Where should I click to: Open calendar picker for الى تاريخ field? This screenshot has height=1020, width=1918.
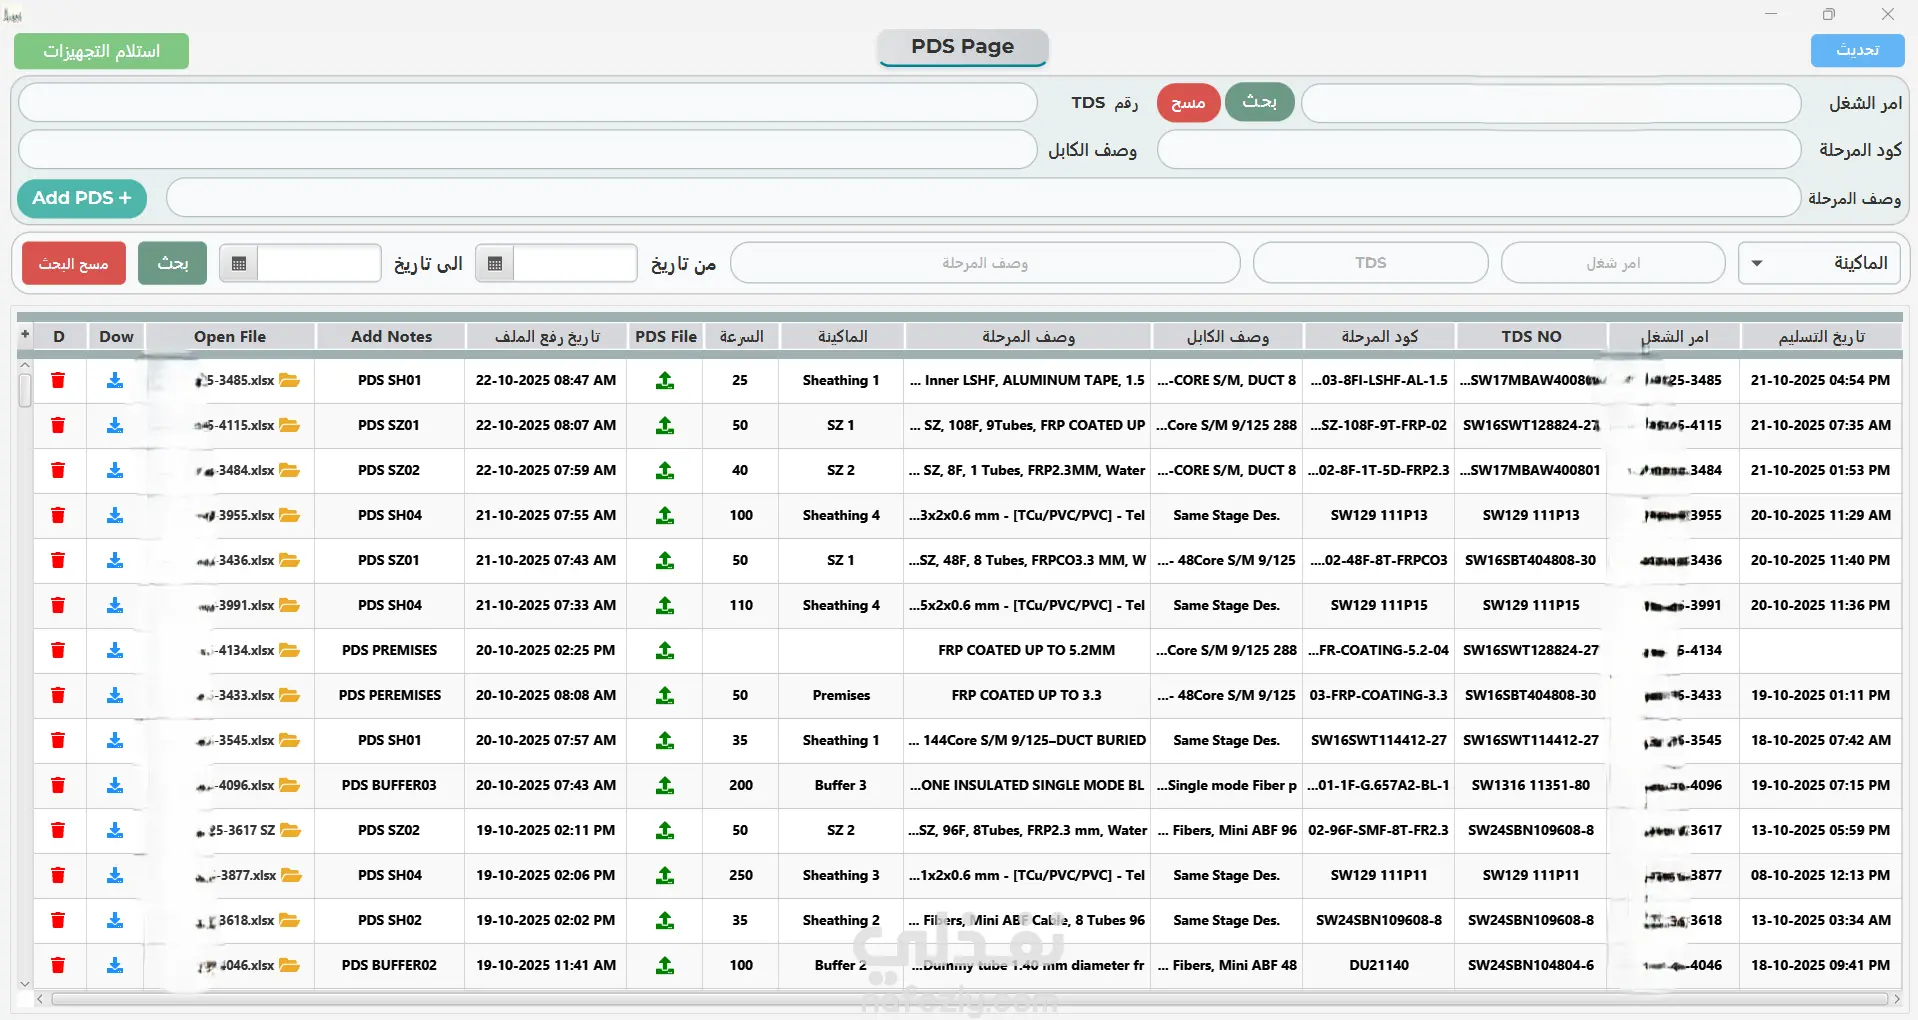(239, 263)
